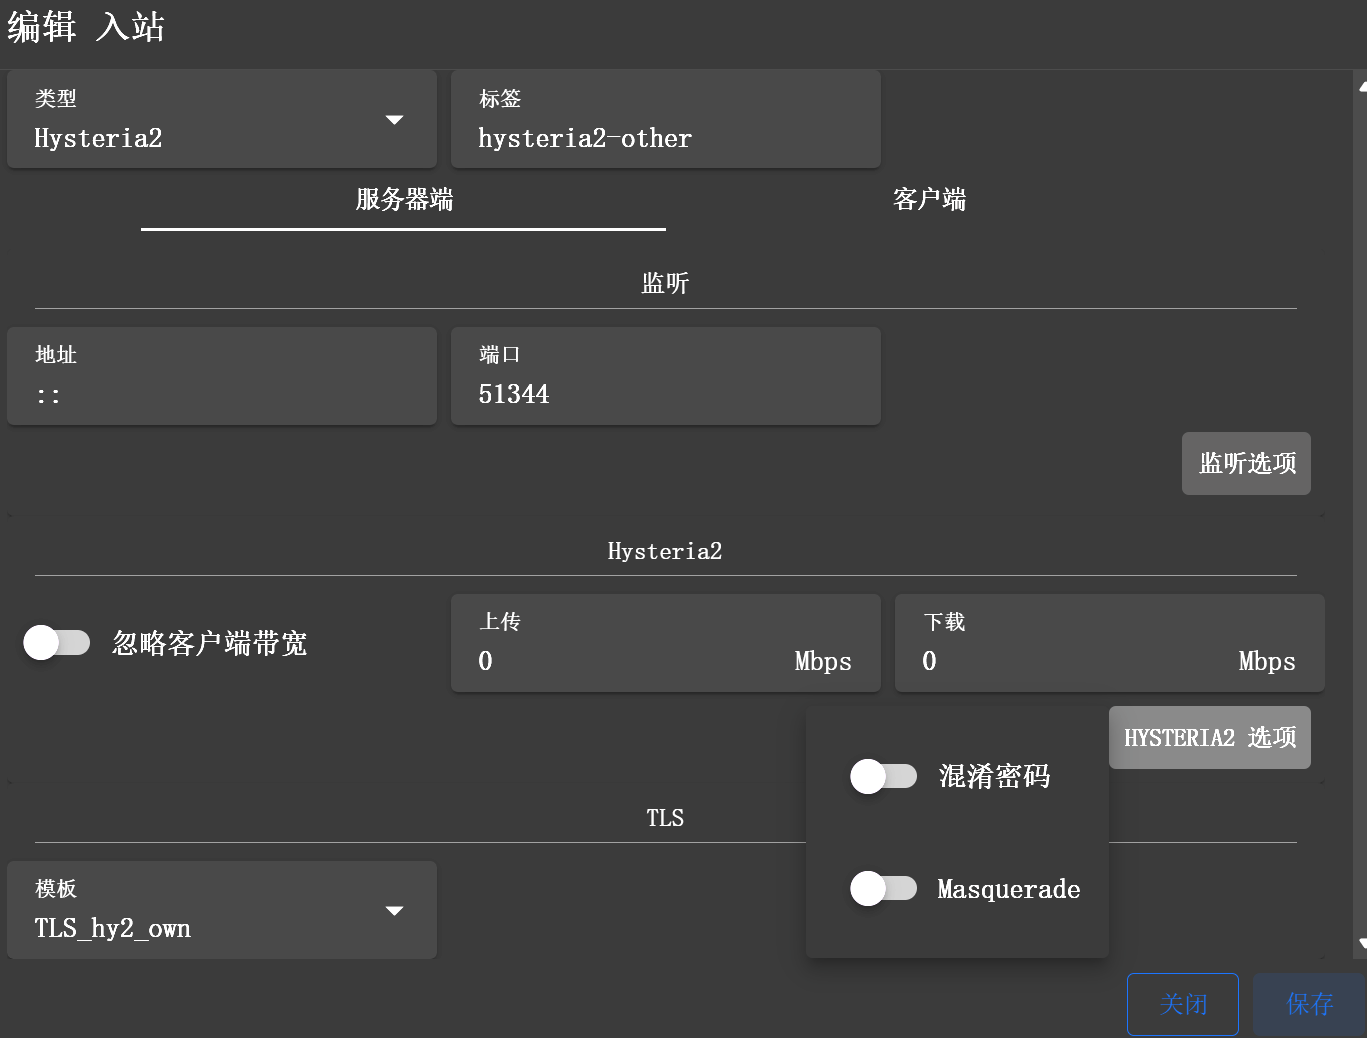
Task: Click the scrollbar down arrow
Action: [x=1362, y=943]
